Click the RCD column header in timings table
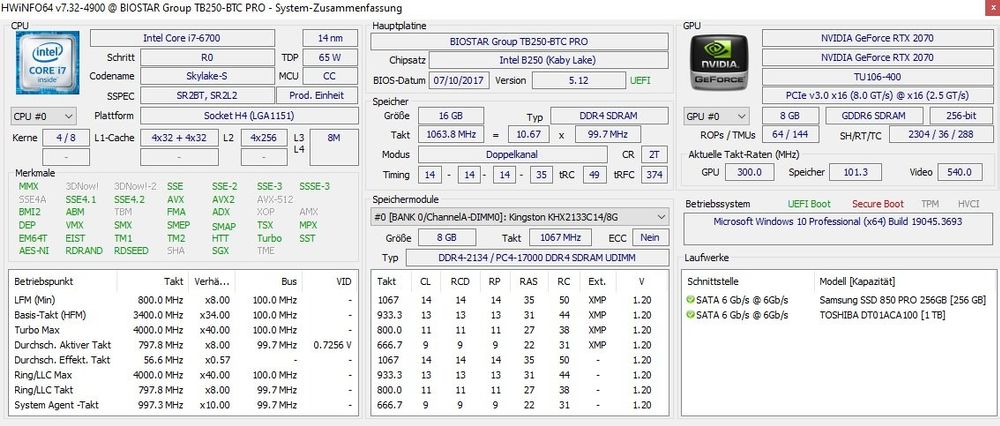Screen dimensions: 1000x426 (460, 281)
